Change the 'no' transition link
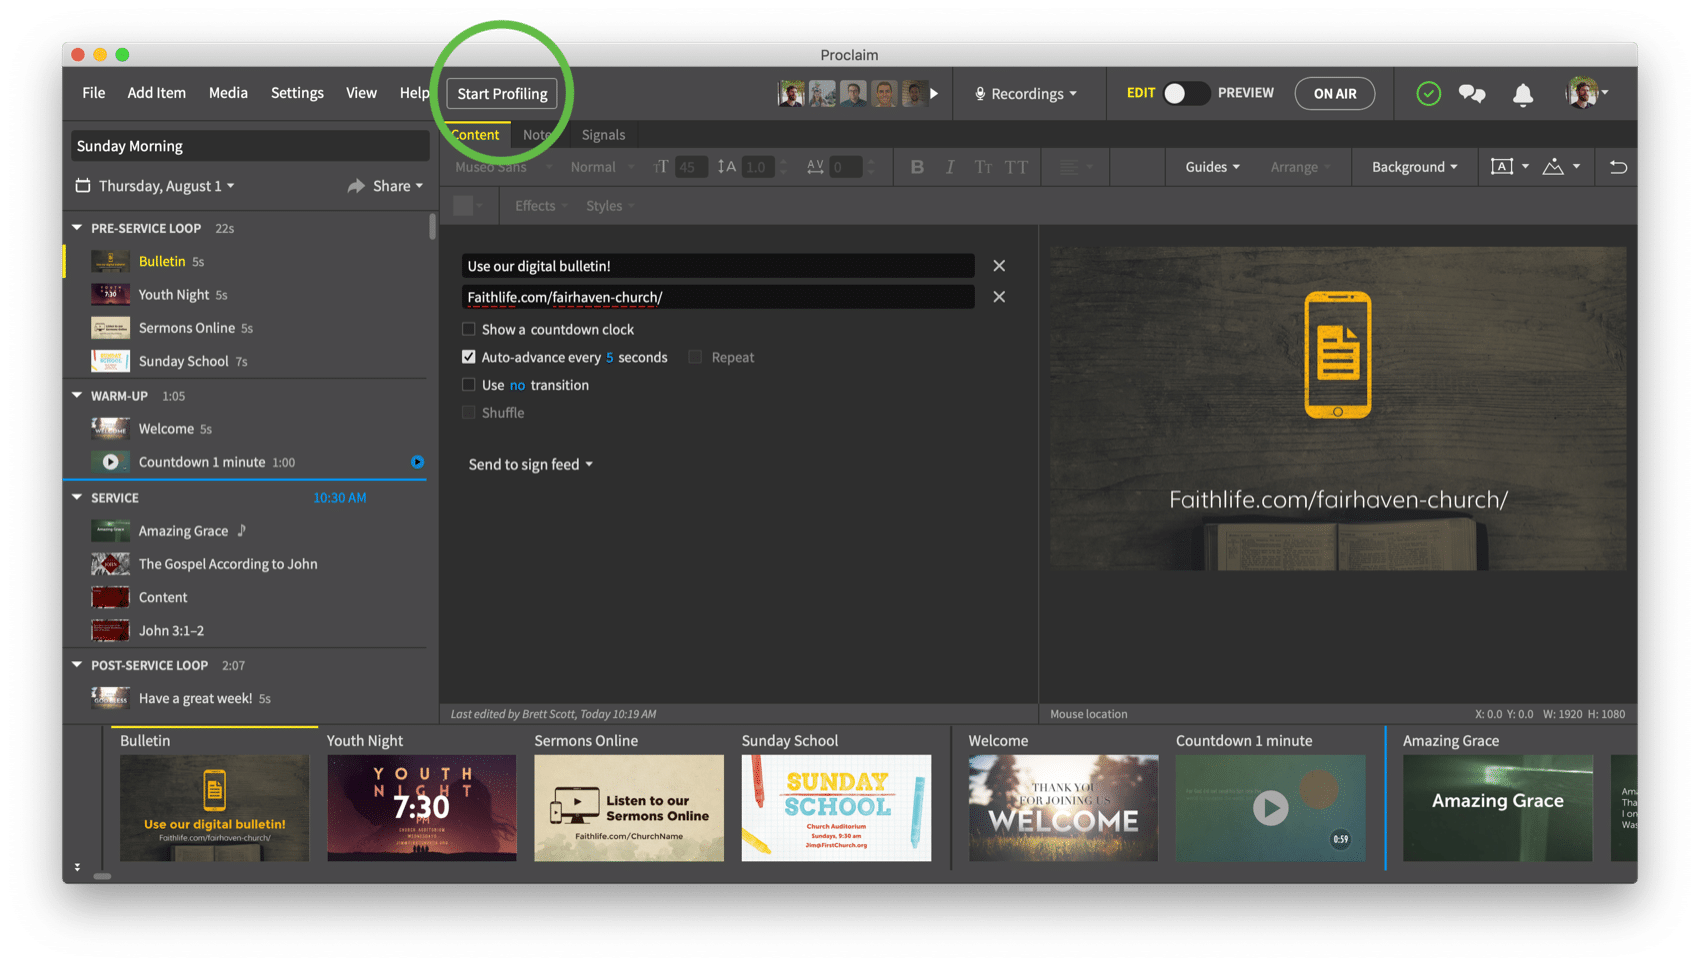The height and width of the screenshot is (966, 1700). point(517,385)
